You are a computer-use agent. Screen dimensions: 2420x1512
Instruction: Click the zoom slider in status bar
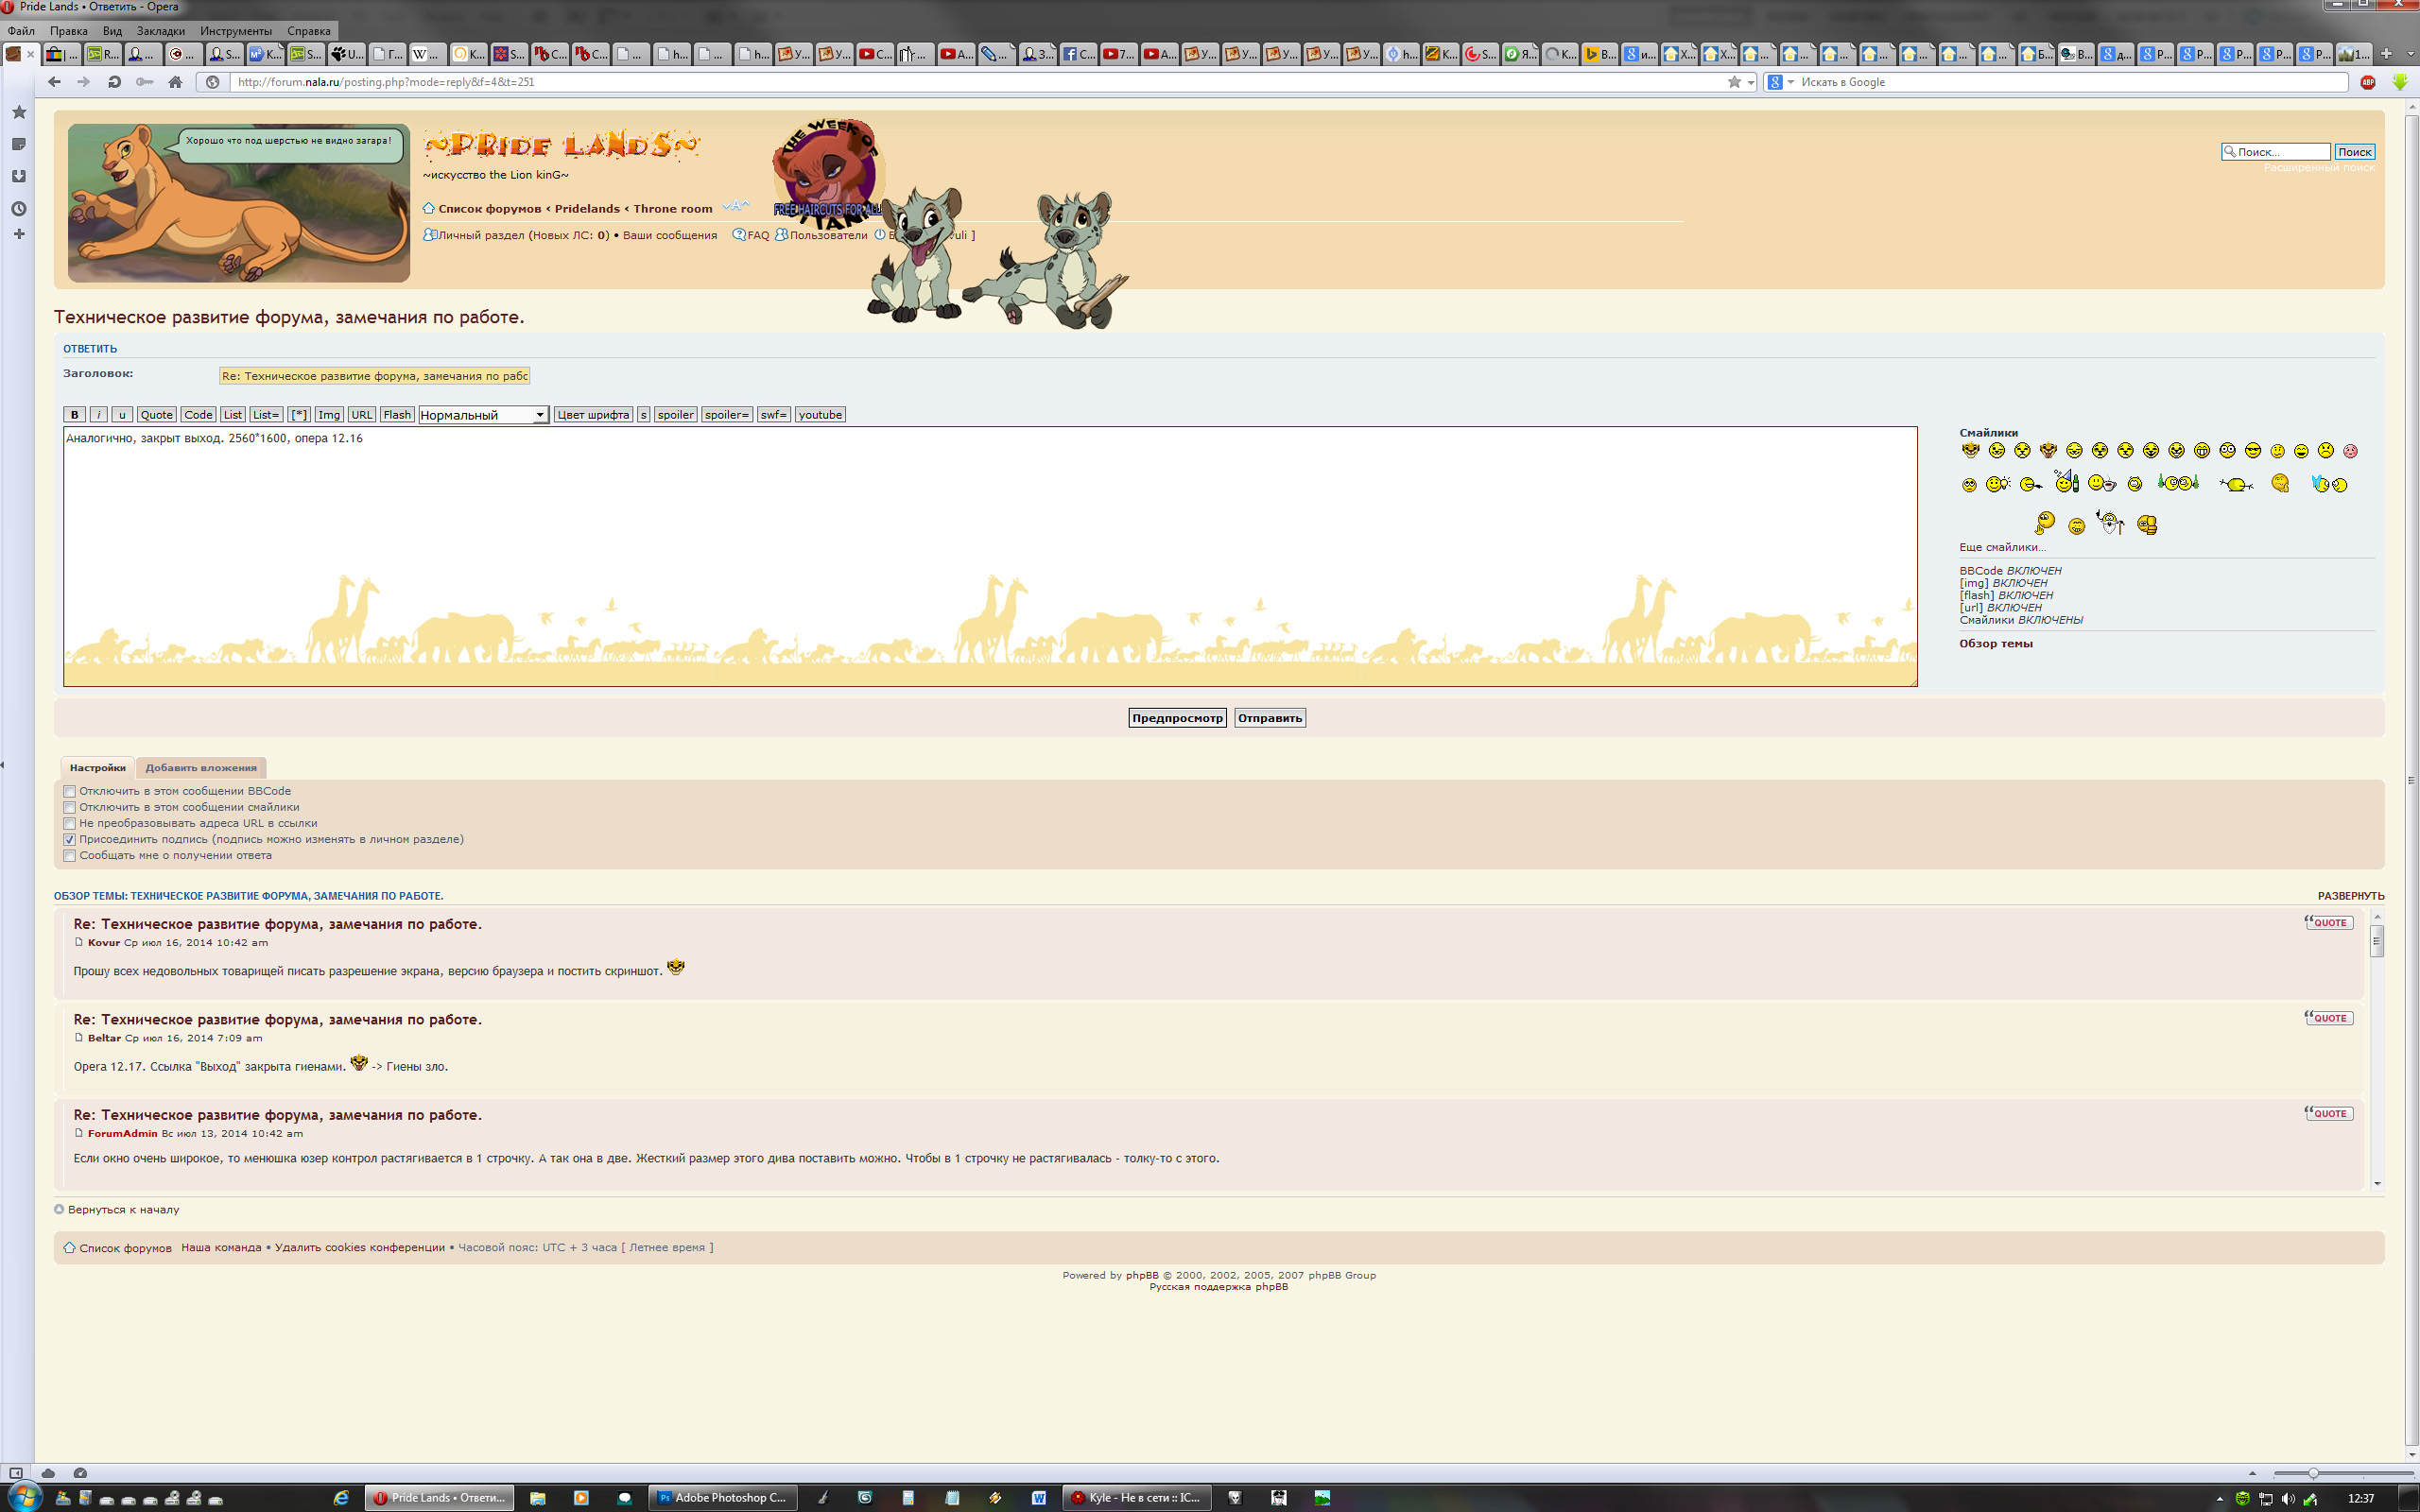(2313, 1473)
